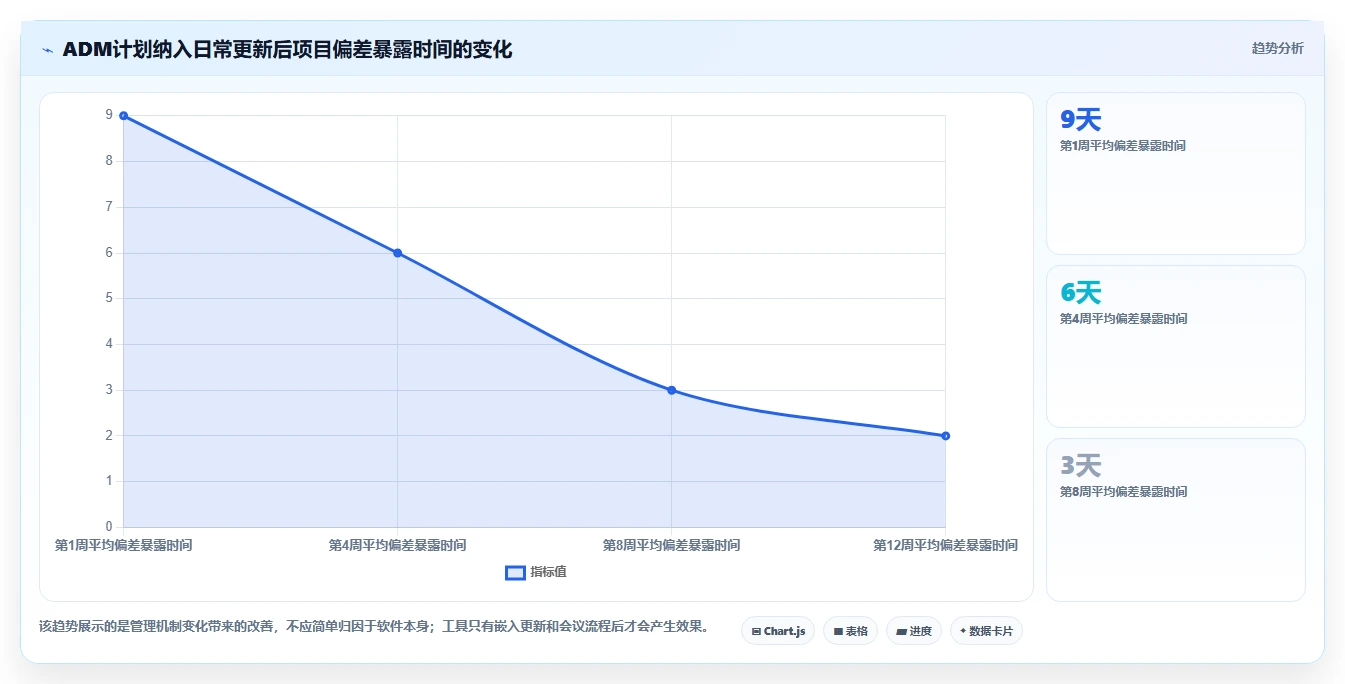Screen dimensions: 1345x684
Task: Click y-axis tick label 5
Action: click(x=109, y=298)
